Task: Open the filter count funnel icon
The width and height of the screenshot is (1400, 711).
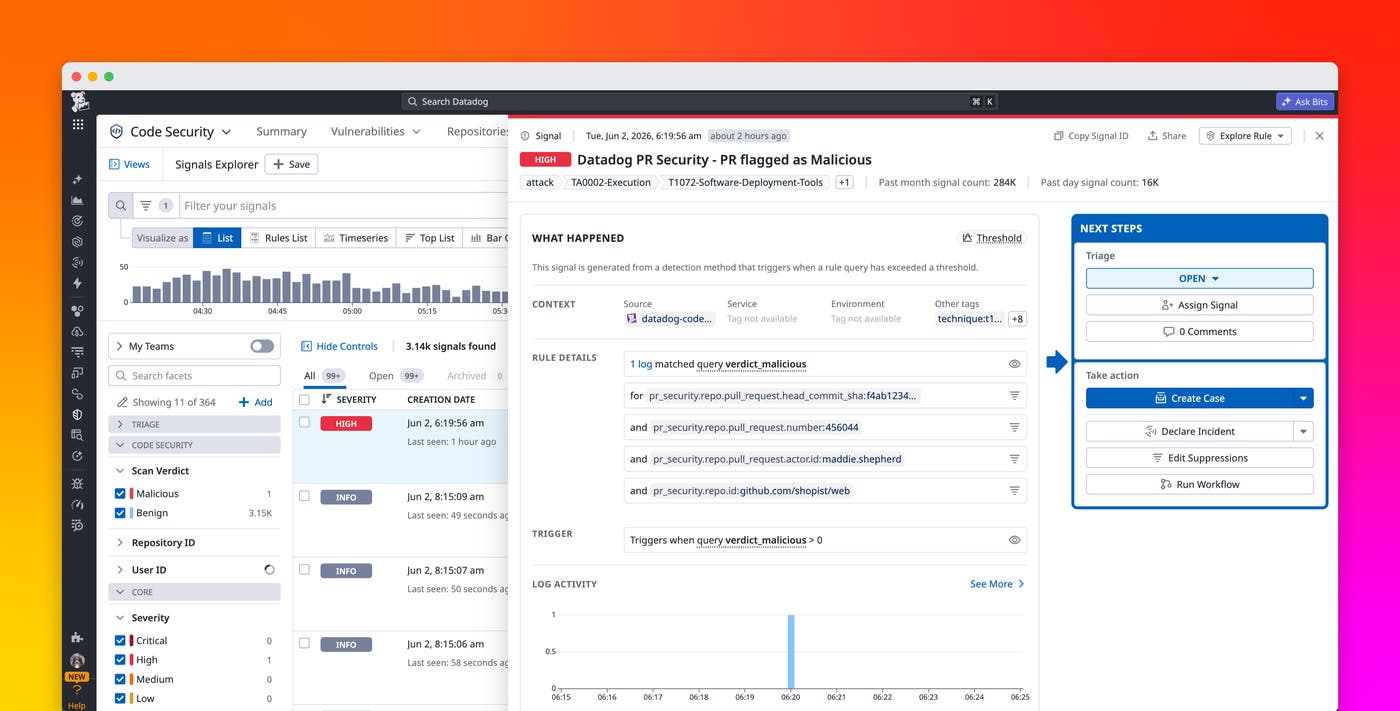Action: click(x=146, y=206)
